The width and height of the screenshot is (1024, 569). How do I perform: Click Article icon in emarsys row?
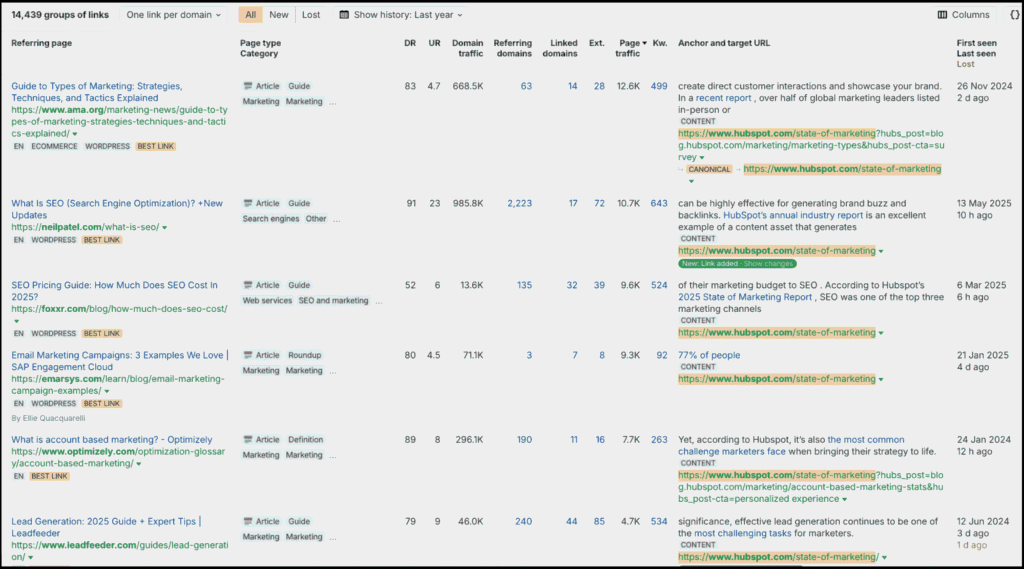(x=248, y=355)
